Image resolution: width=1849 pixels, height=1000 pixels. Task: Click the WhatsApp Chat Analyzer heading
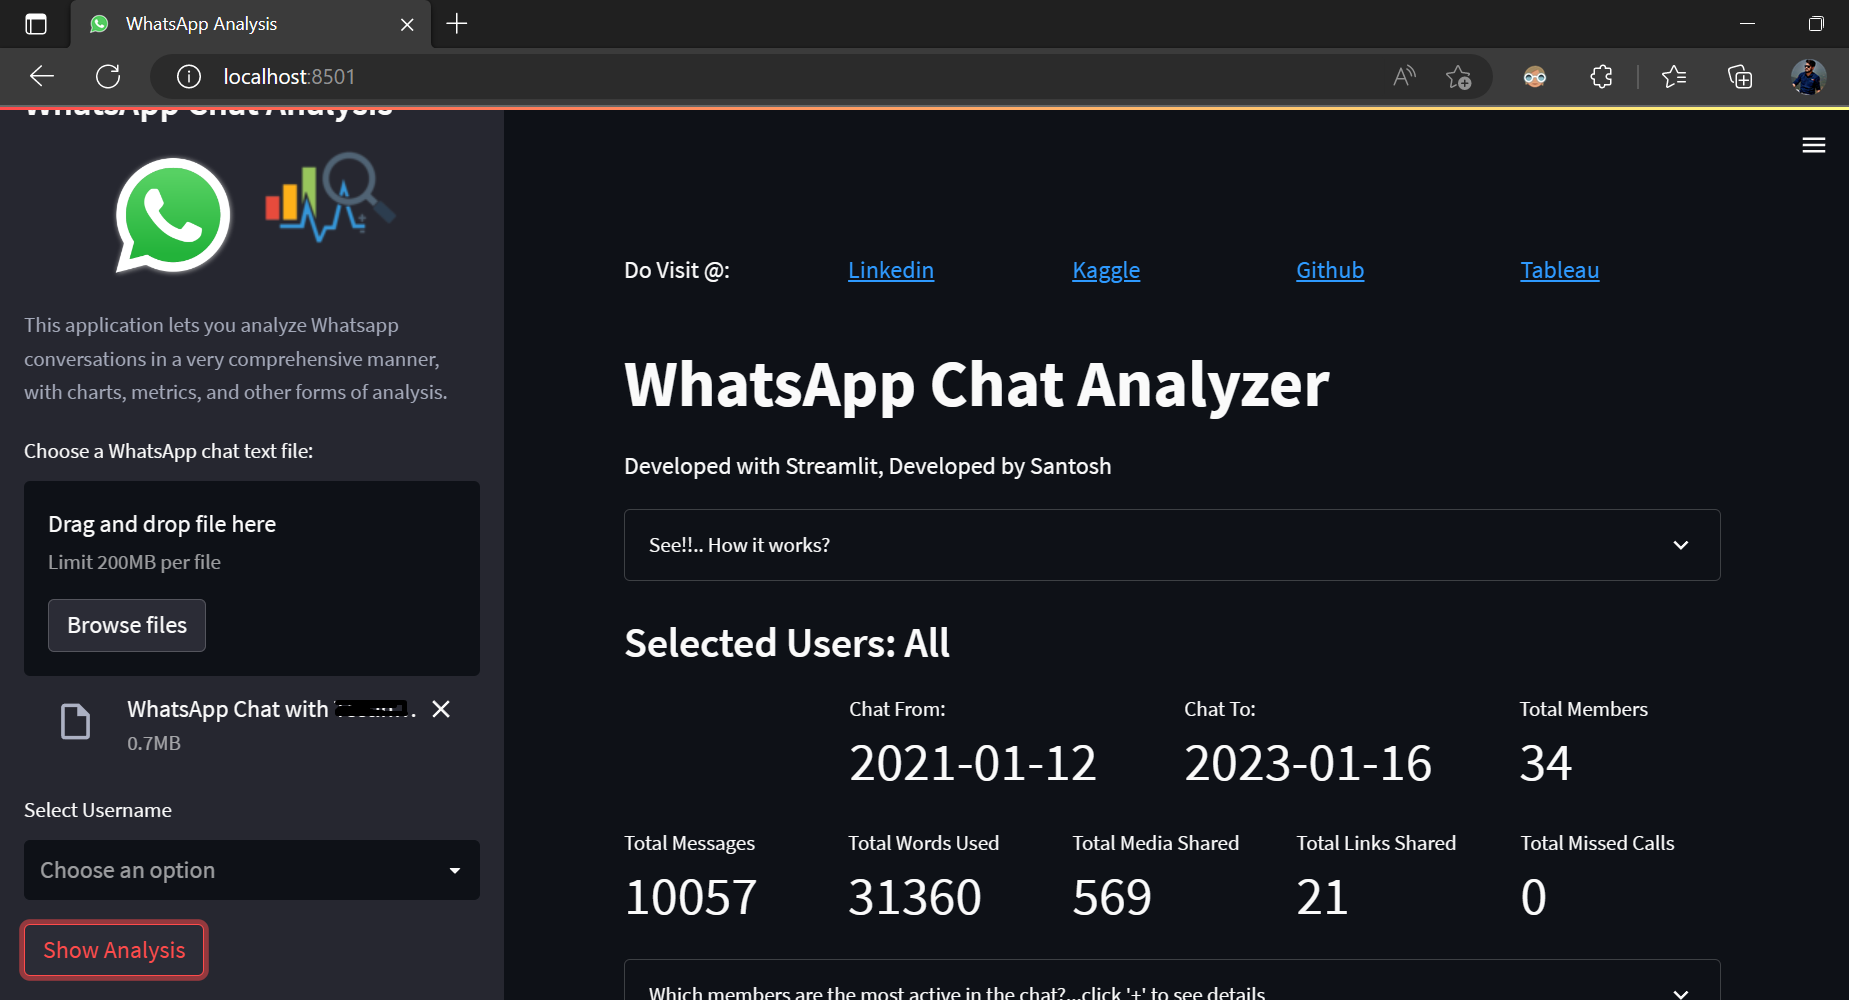click(977, 385)
